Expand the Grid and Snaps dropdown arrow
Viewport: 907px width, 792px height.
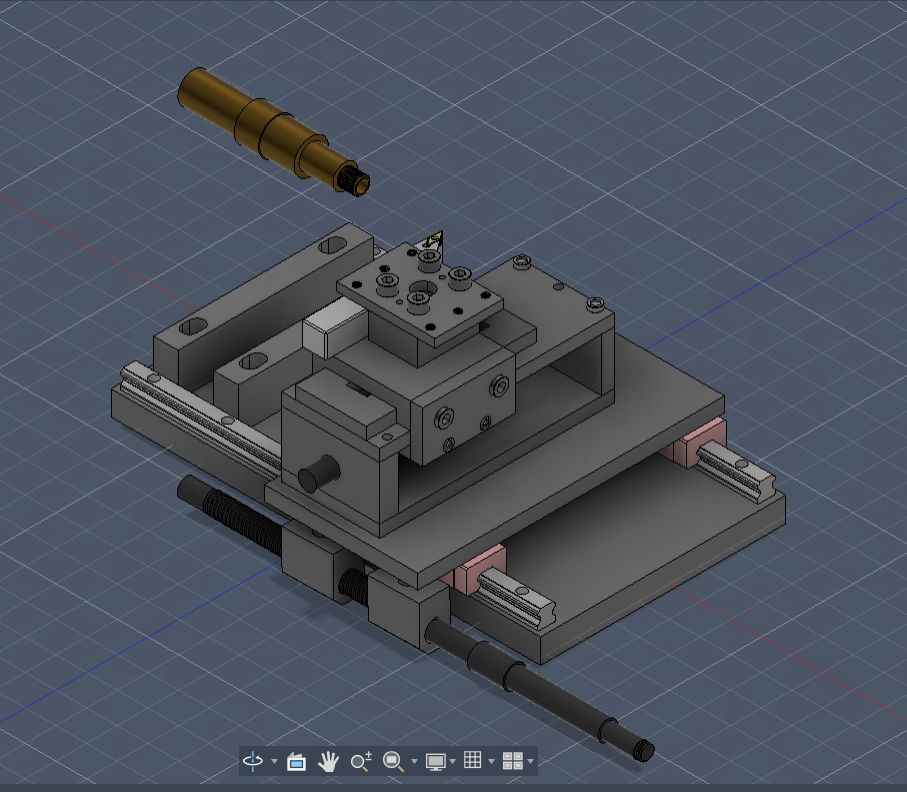tap(491, 761)
